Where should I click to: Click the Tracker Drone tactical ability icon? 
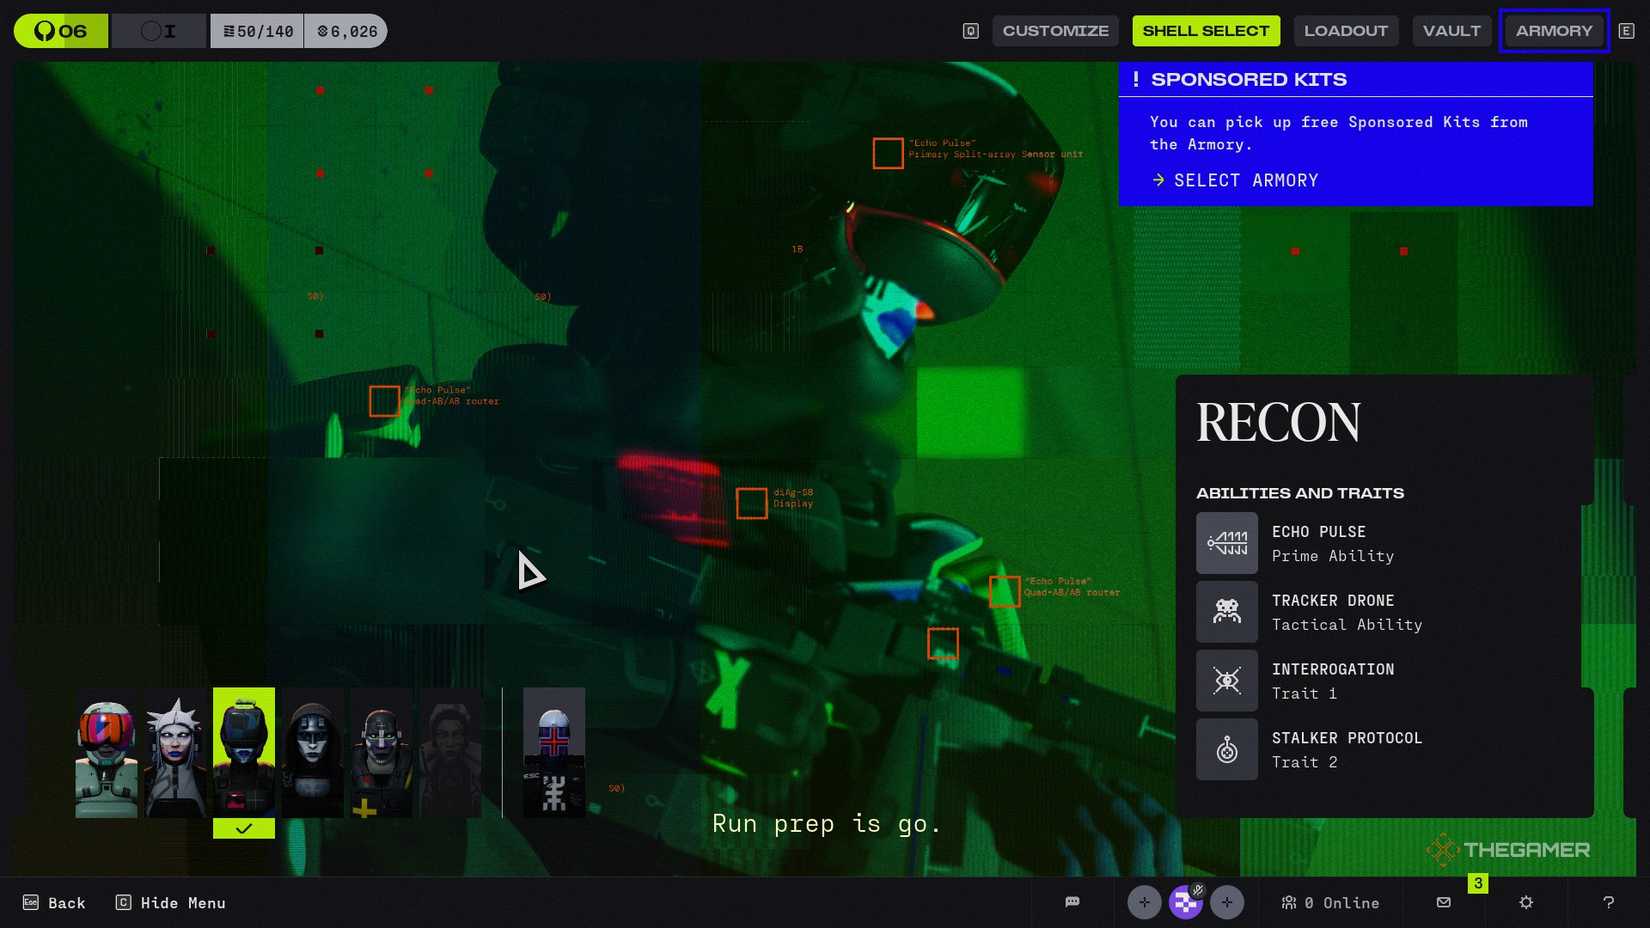pyautogui.click(x=1227, y=612)
